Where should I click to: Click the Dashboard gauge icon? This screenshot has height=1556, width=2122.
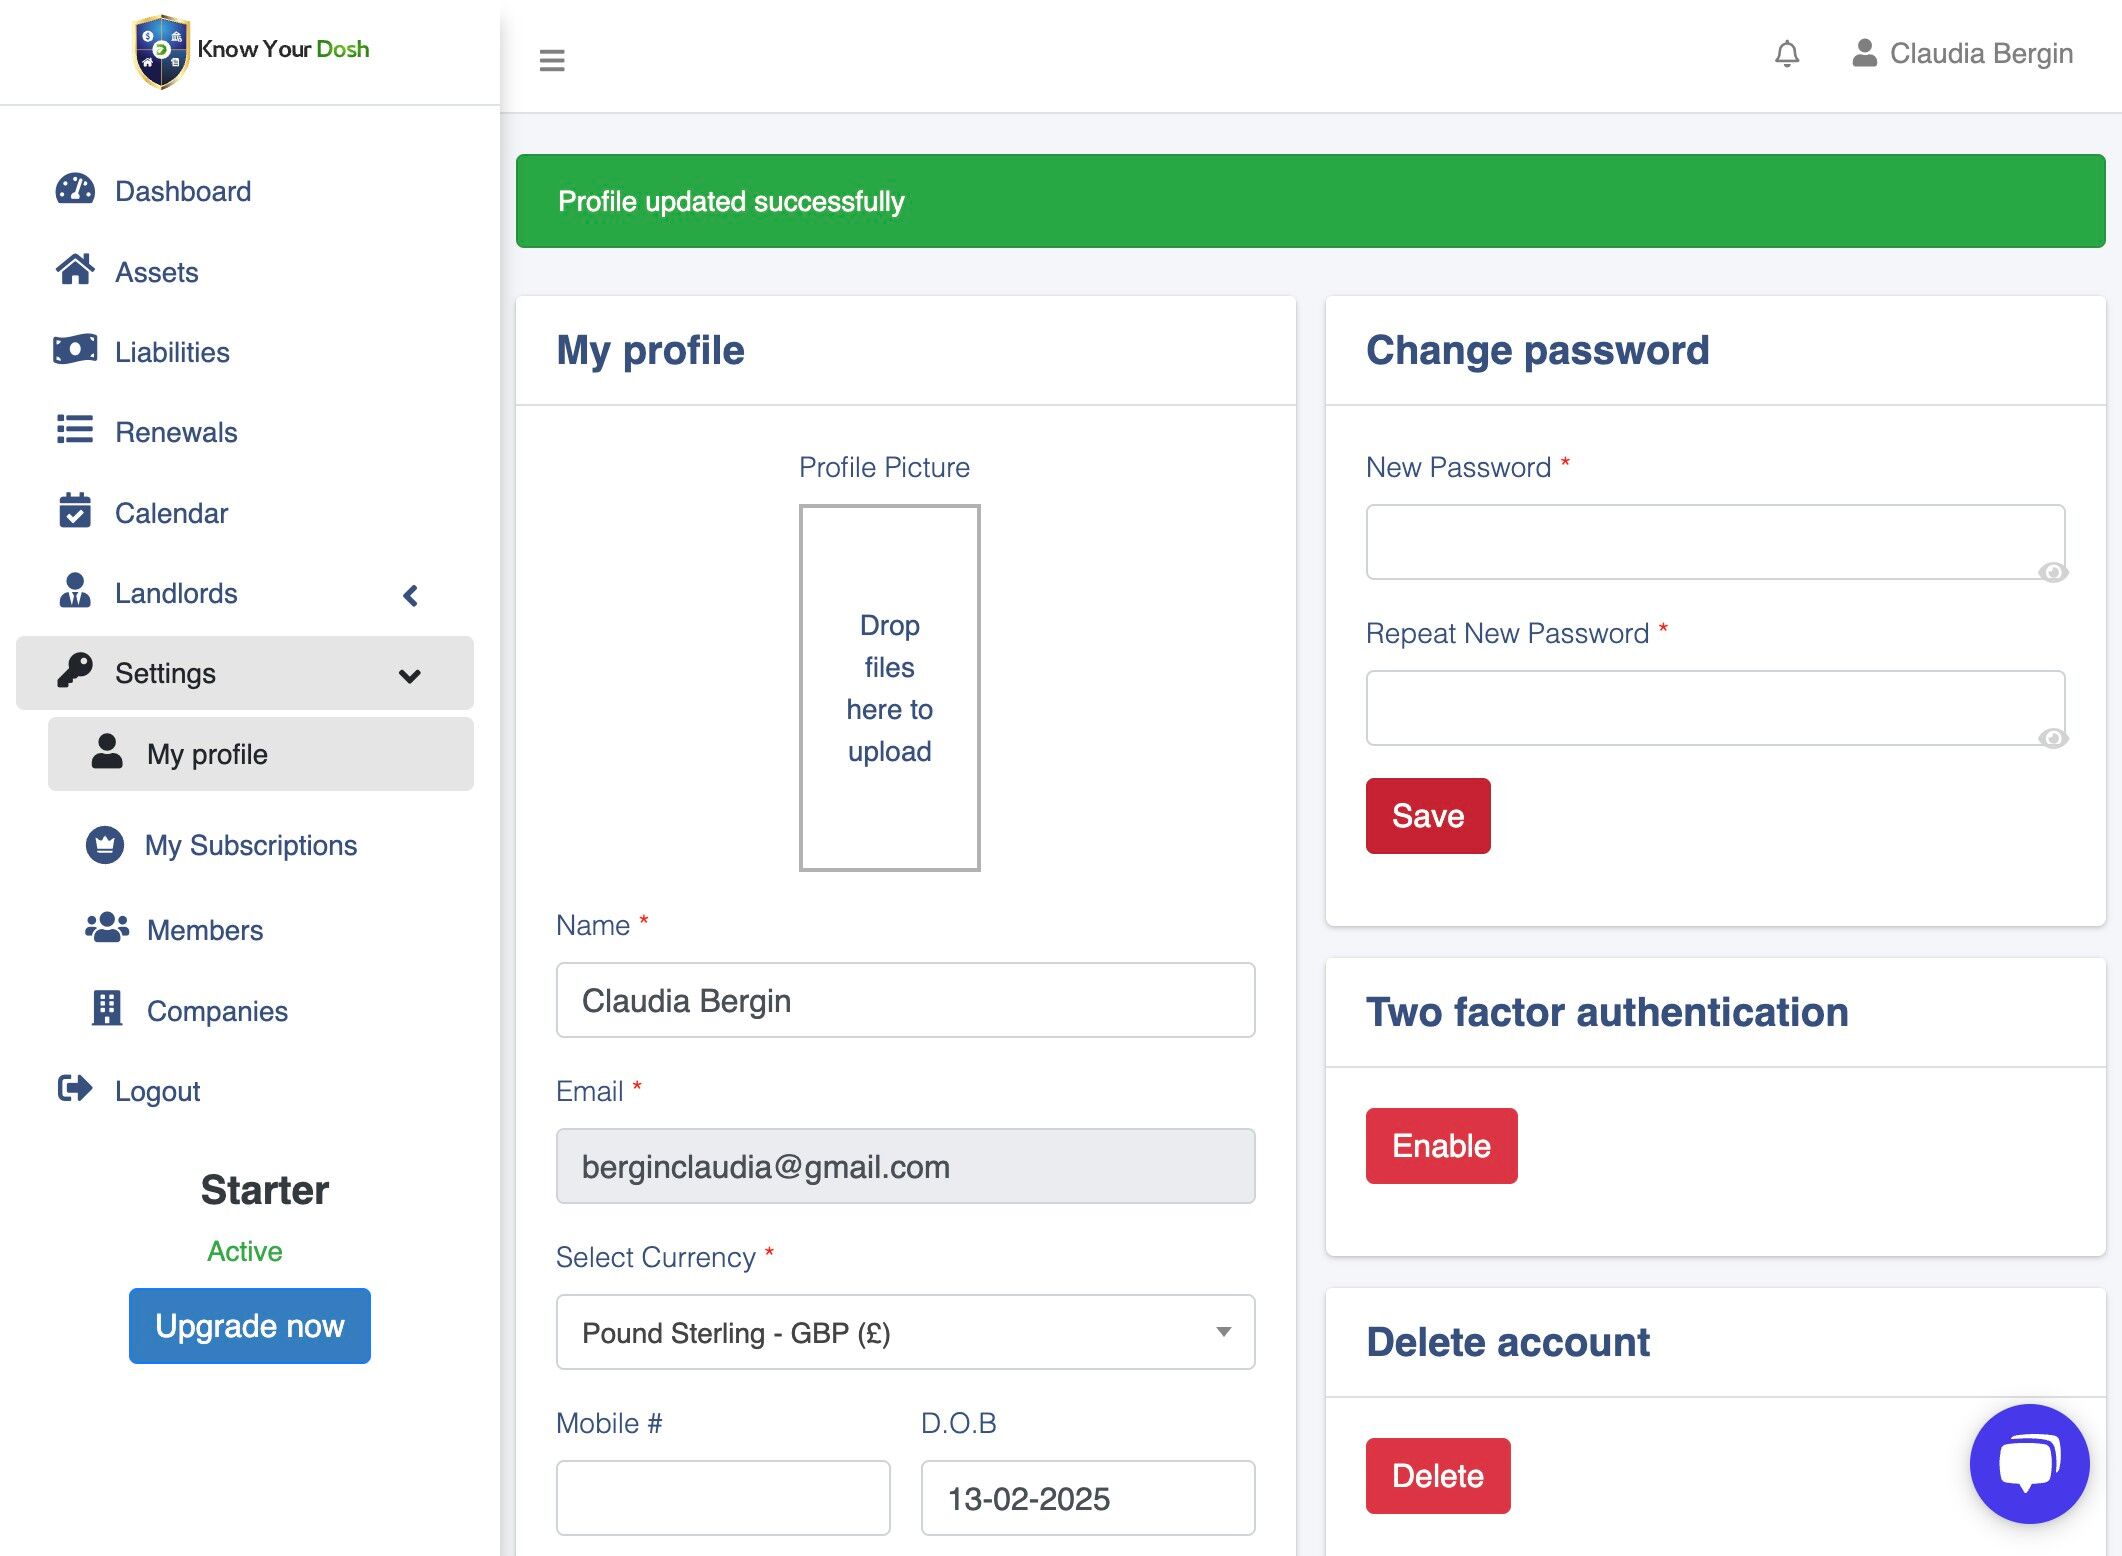[x=75, y=190]
